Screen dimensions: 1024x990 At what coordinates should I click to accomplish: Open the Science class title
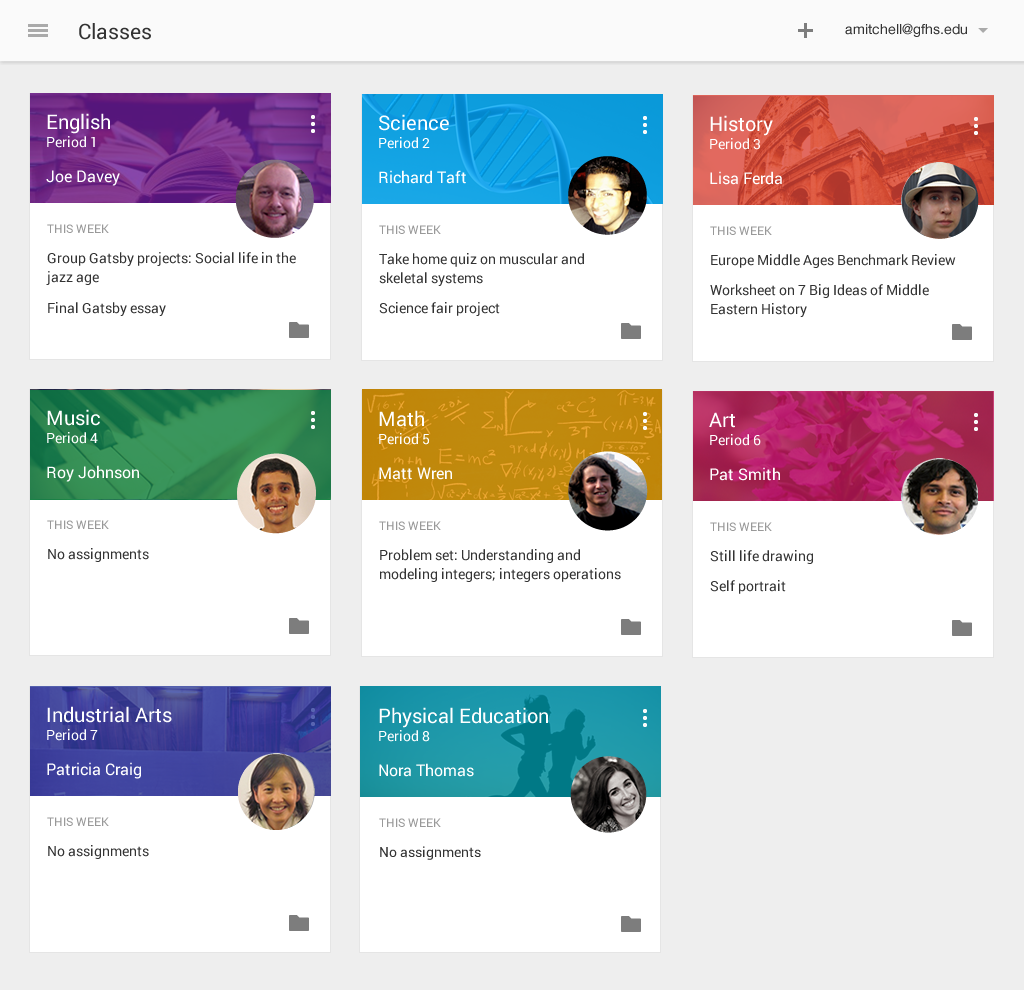click(x=413, y=123)
